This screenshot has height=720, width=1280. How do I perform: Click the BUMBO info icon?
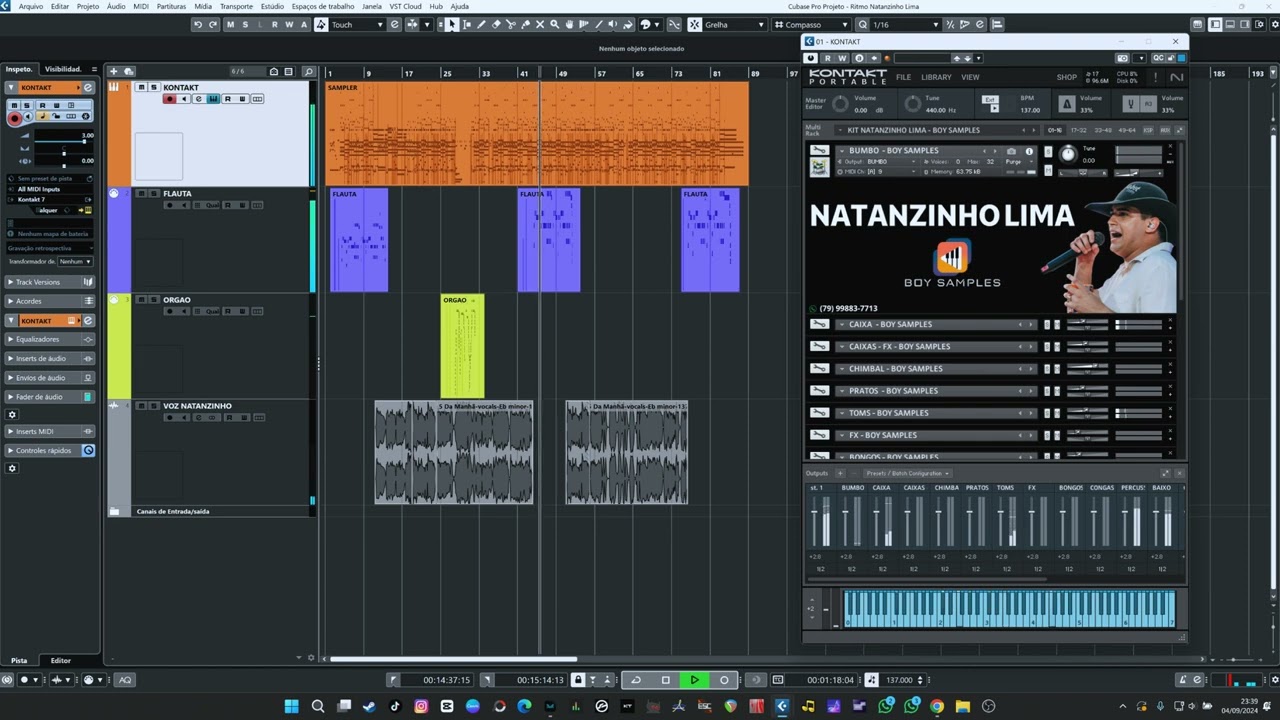(x=1029, y=151)
